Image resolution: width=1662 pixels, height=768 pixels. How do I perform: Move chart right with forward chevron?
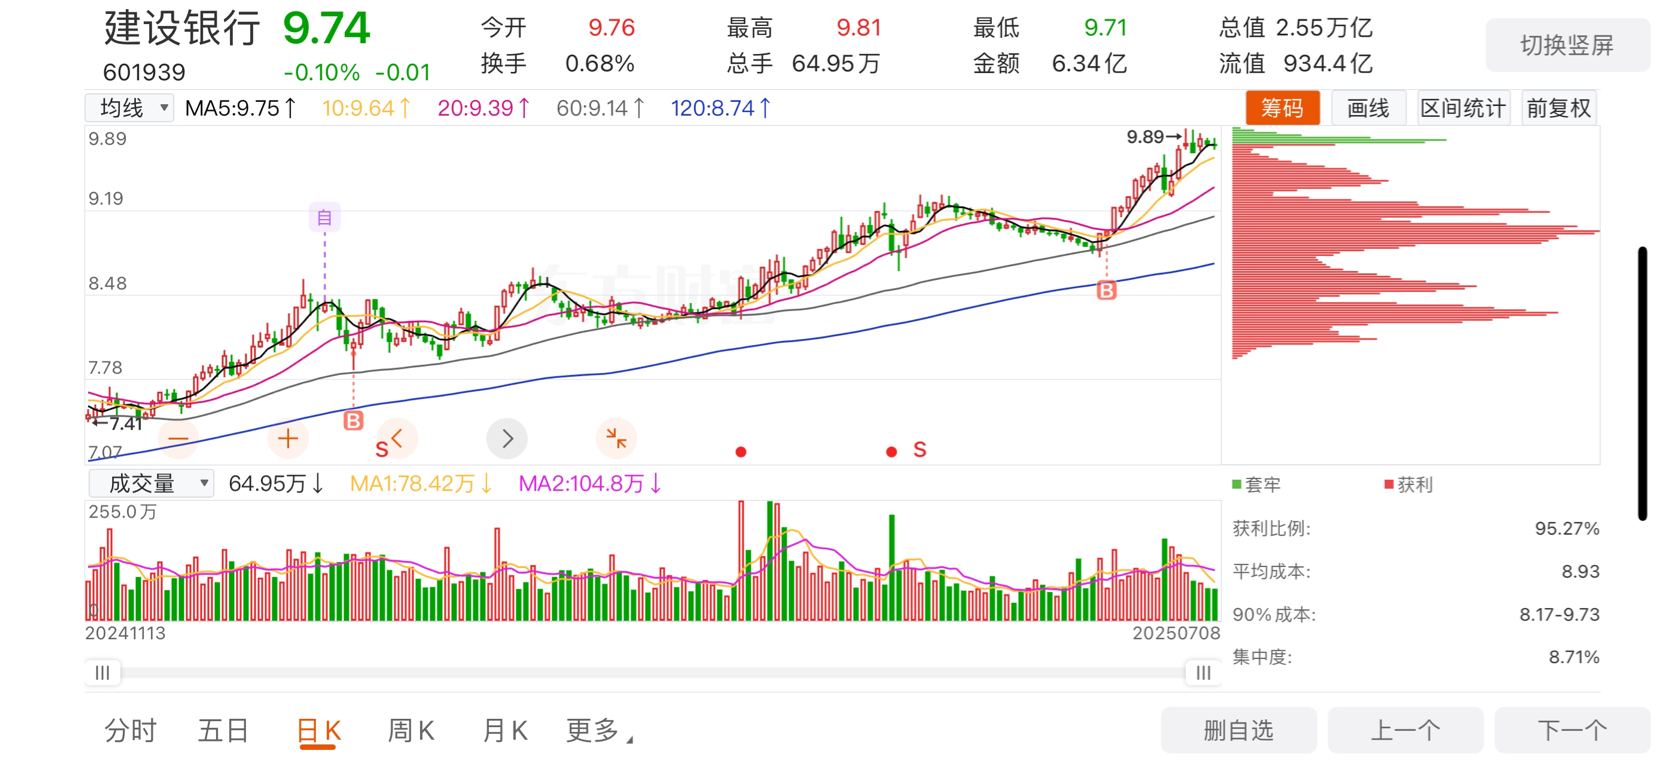coord(507,439)
